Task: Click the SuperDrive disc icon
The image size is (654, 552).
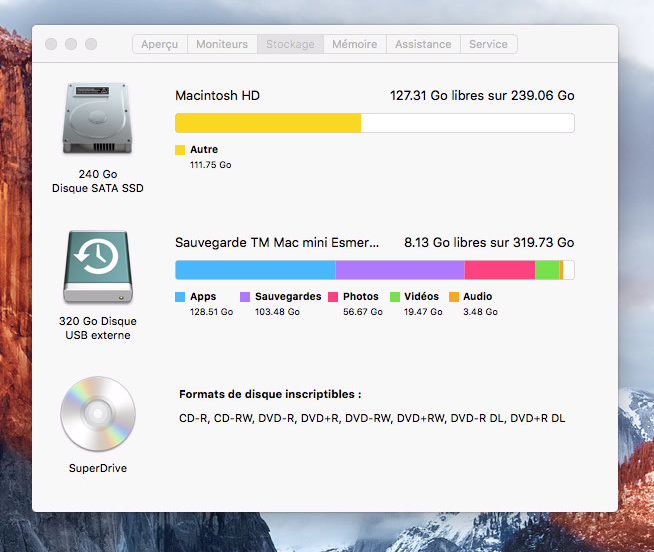Action: pyautogui.click(x=98, y=414)
